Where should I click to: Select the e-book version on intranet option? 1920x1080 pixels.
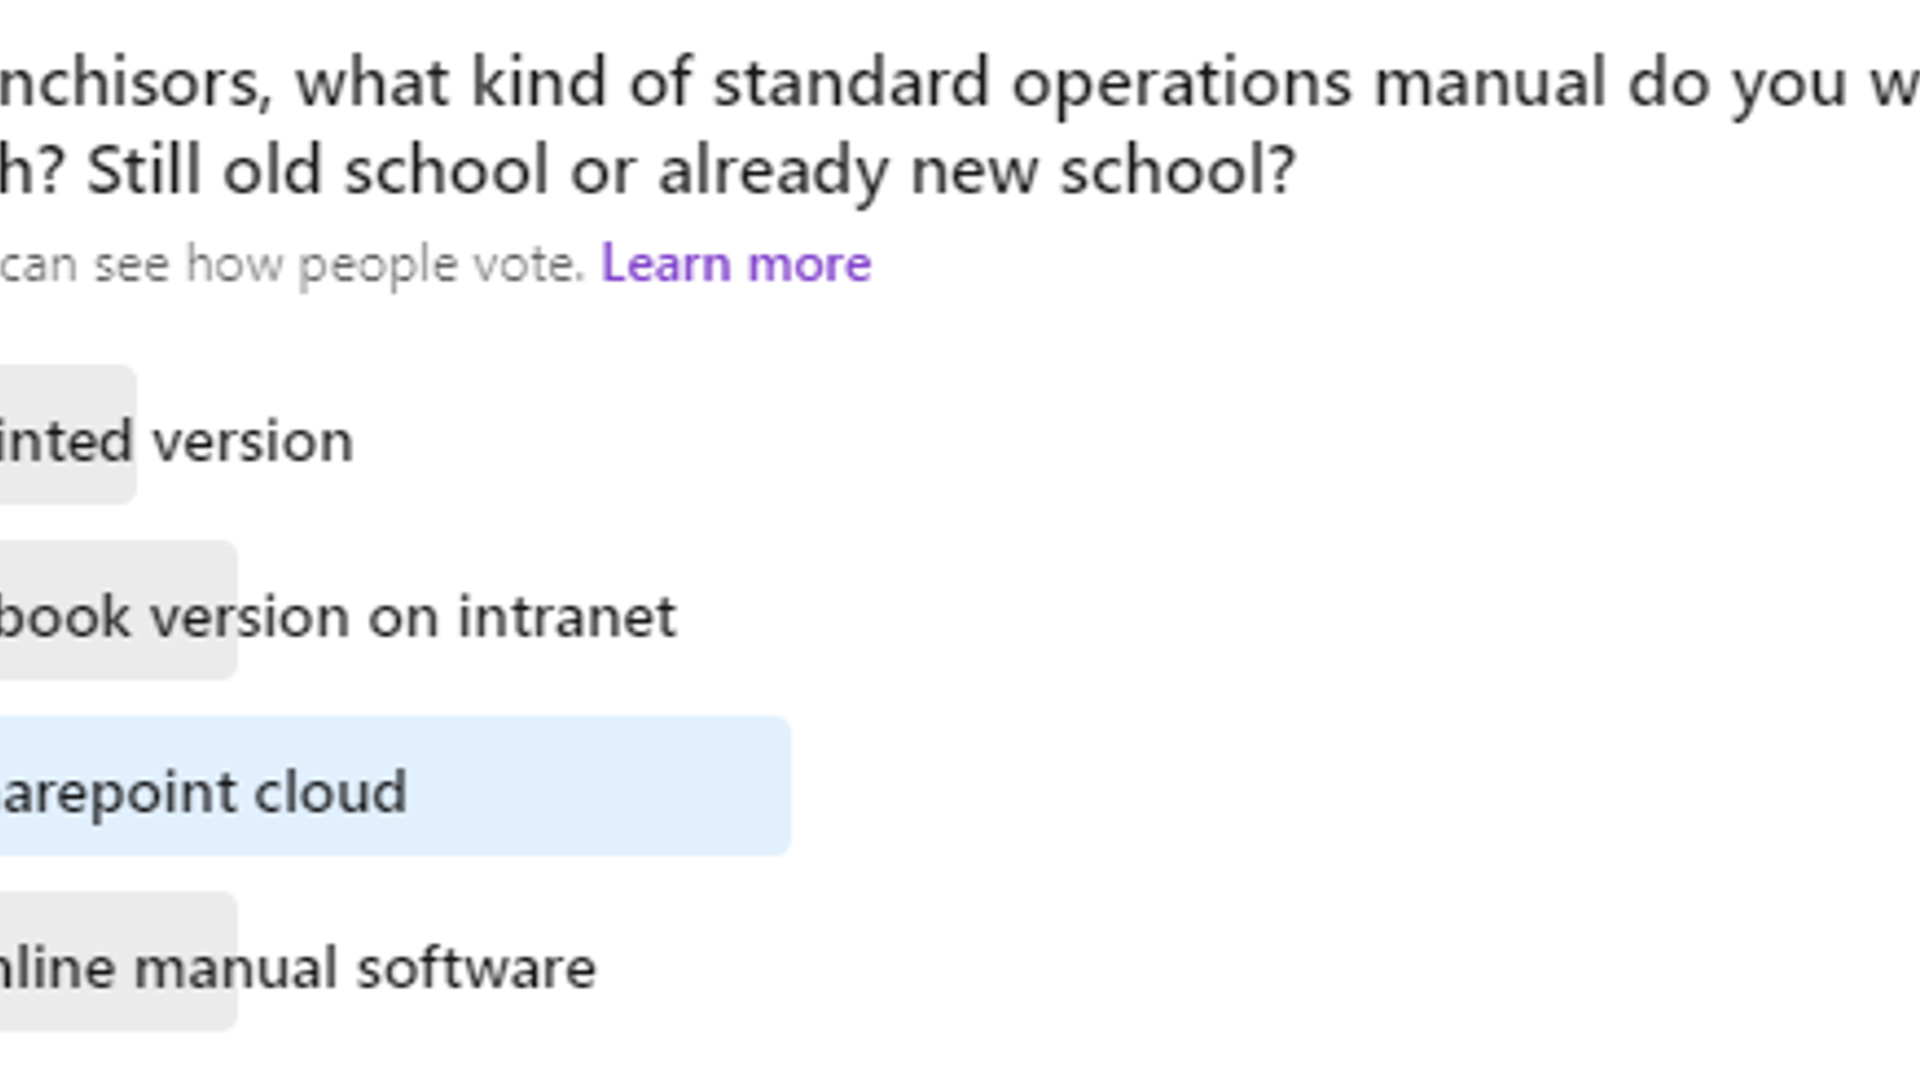coord(336,616)
